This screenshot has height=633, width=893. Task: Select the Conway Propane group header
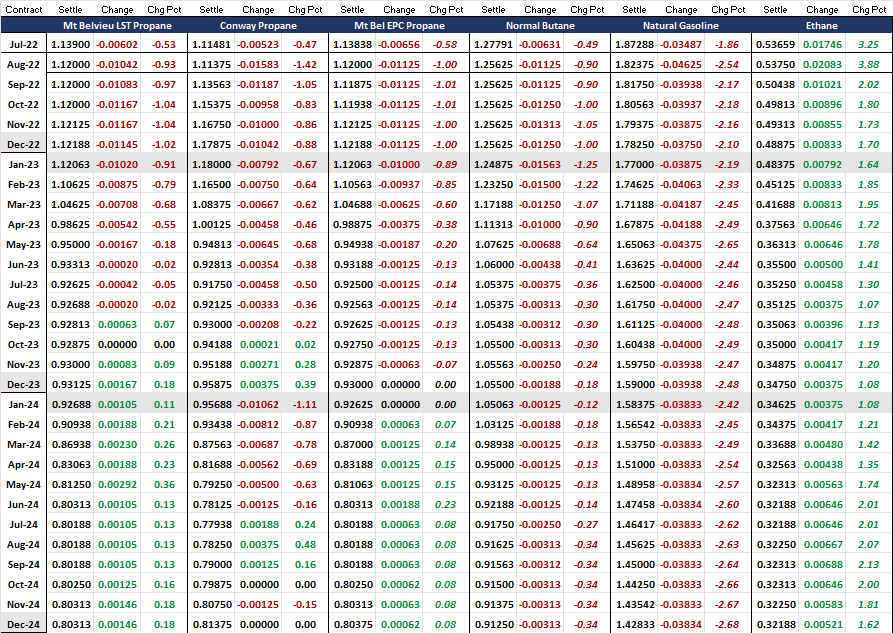click(258, 26)
